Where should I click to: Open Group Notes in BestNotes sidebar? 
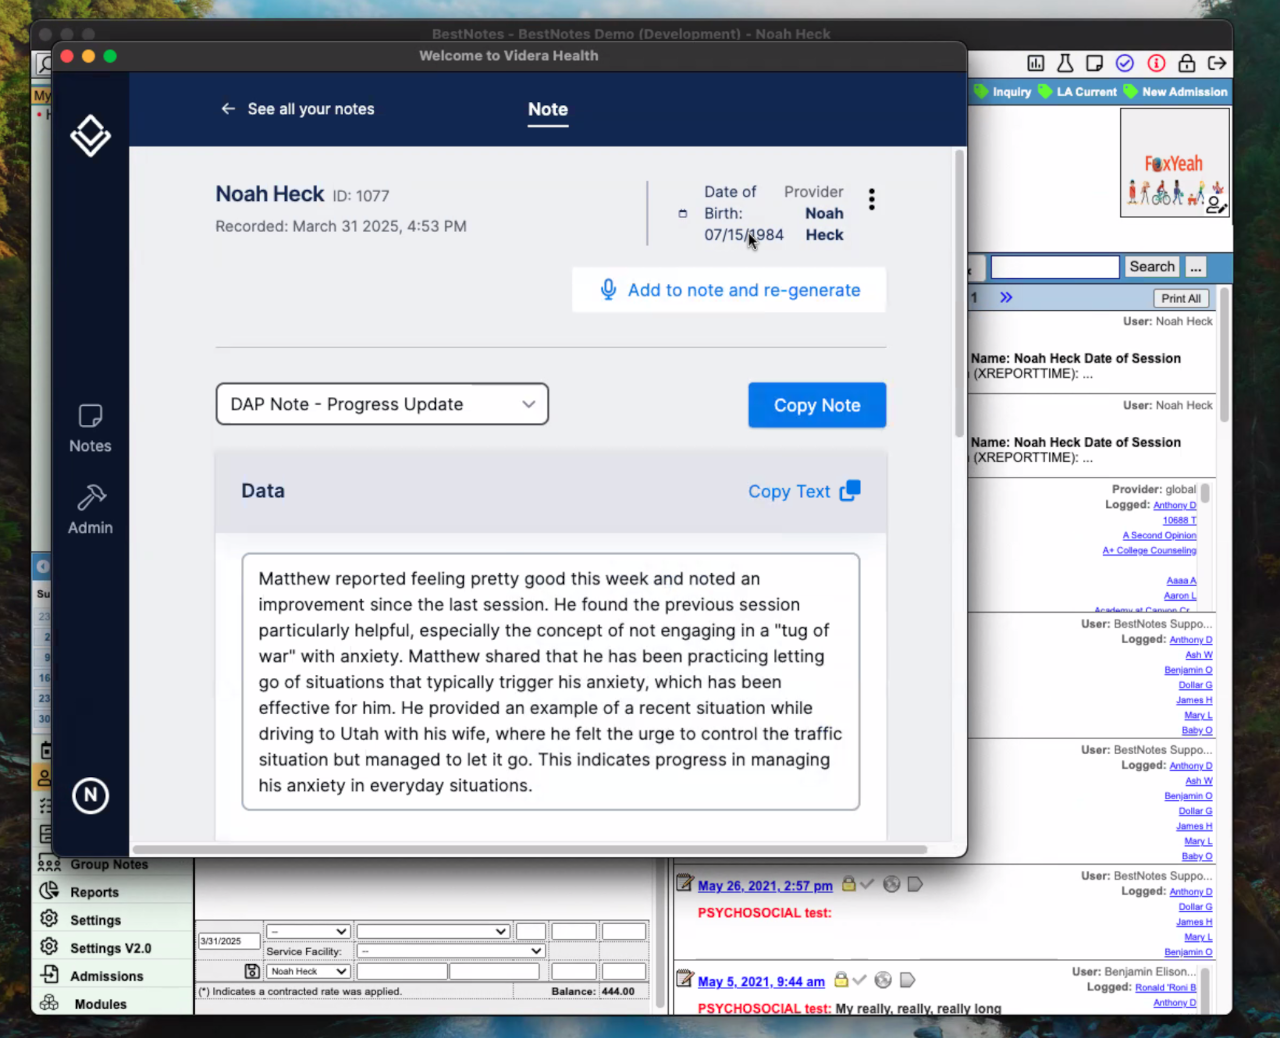(x=109, y=864)
